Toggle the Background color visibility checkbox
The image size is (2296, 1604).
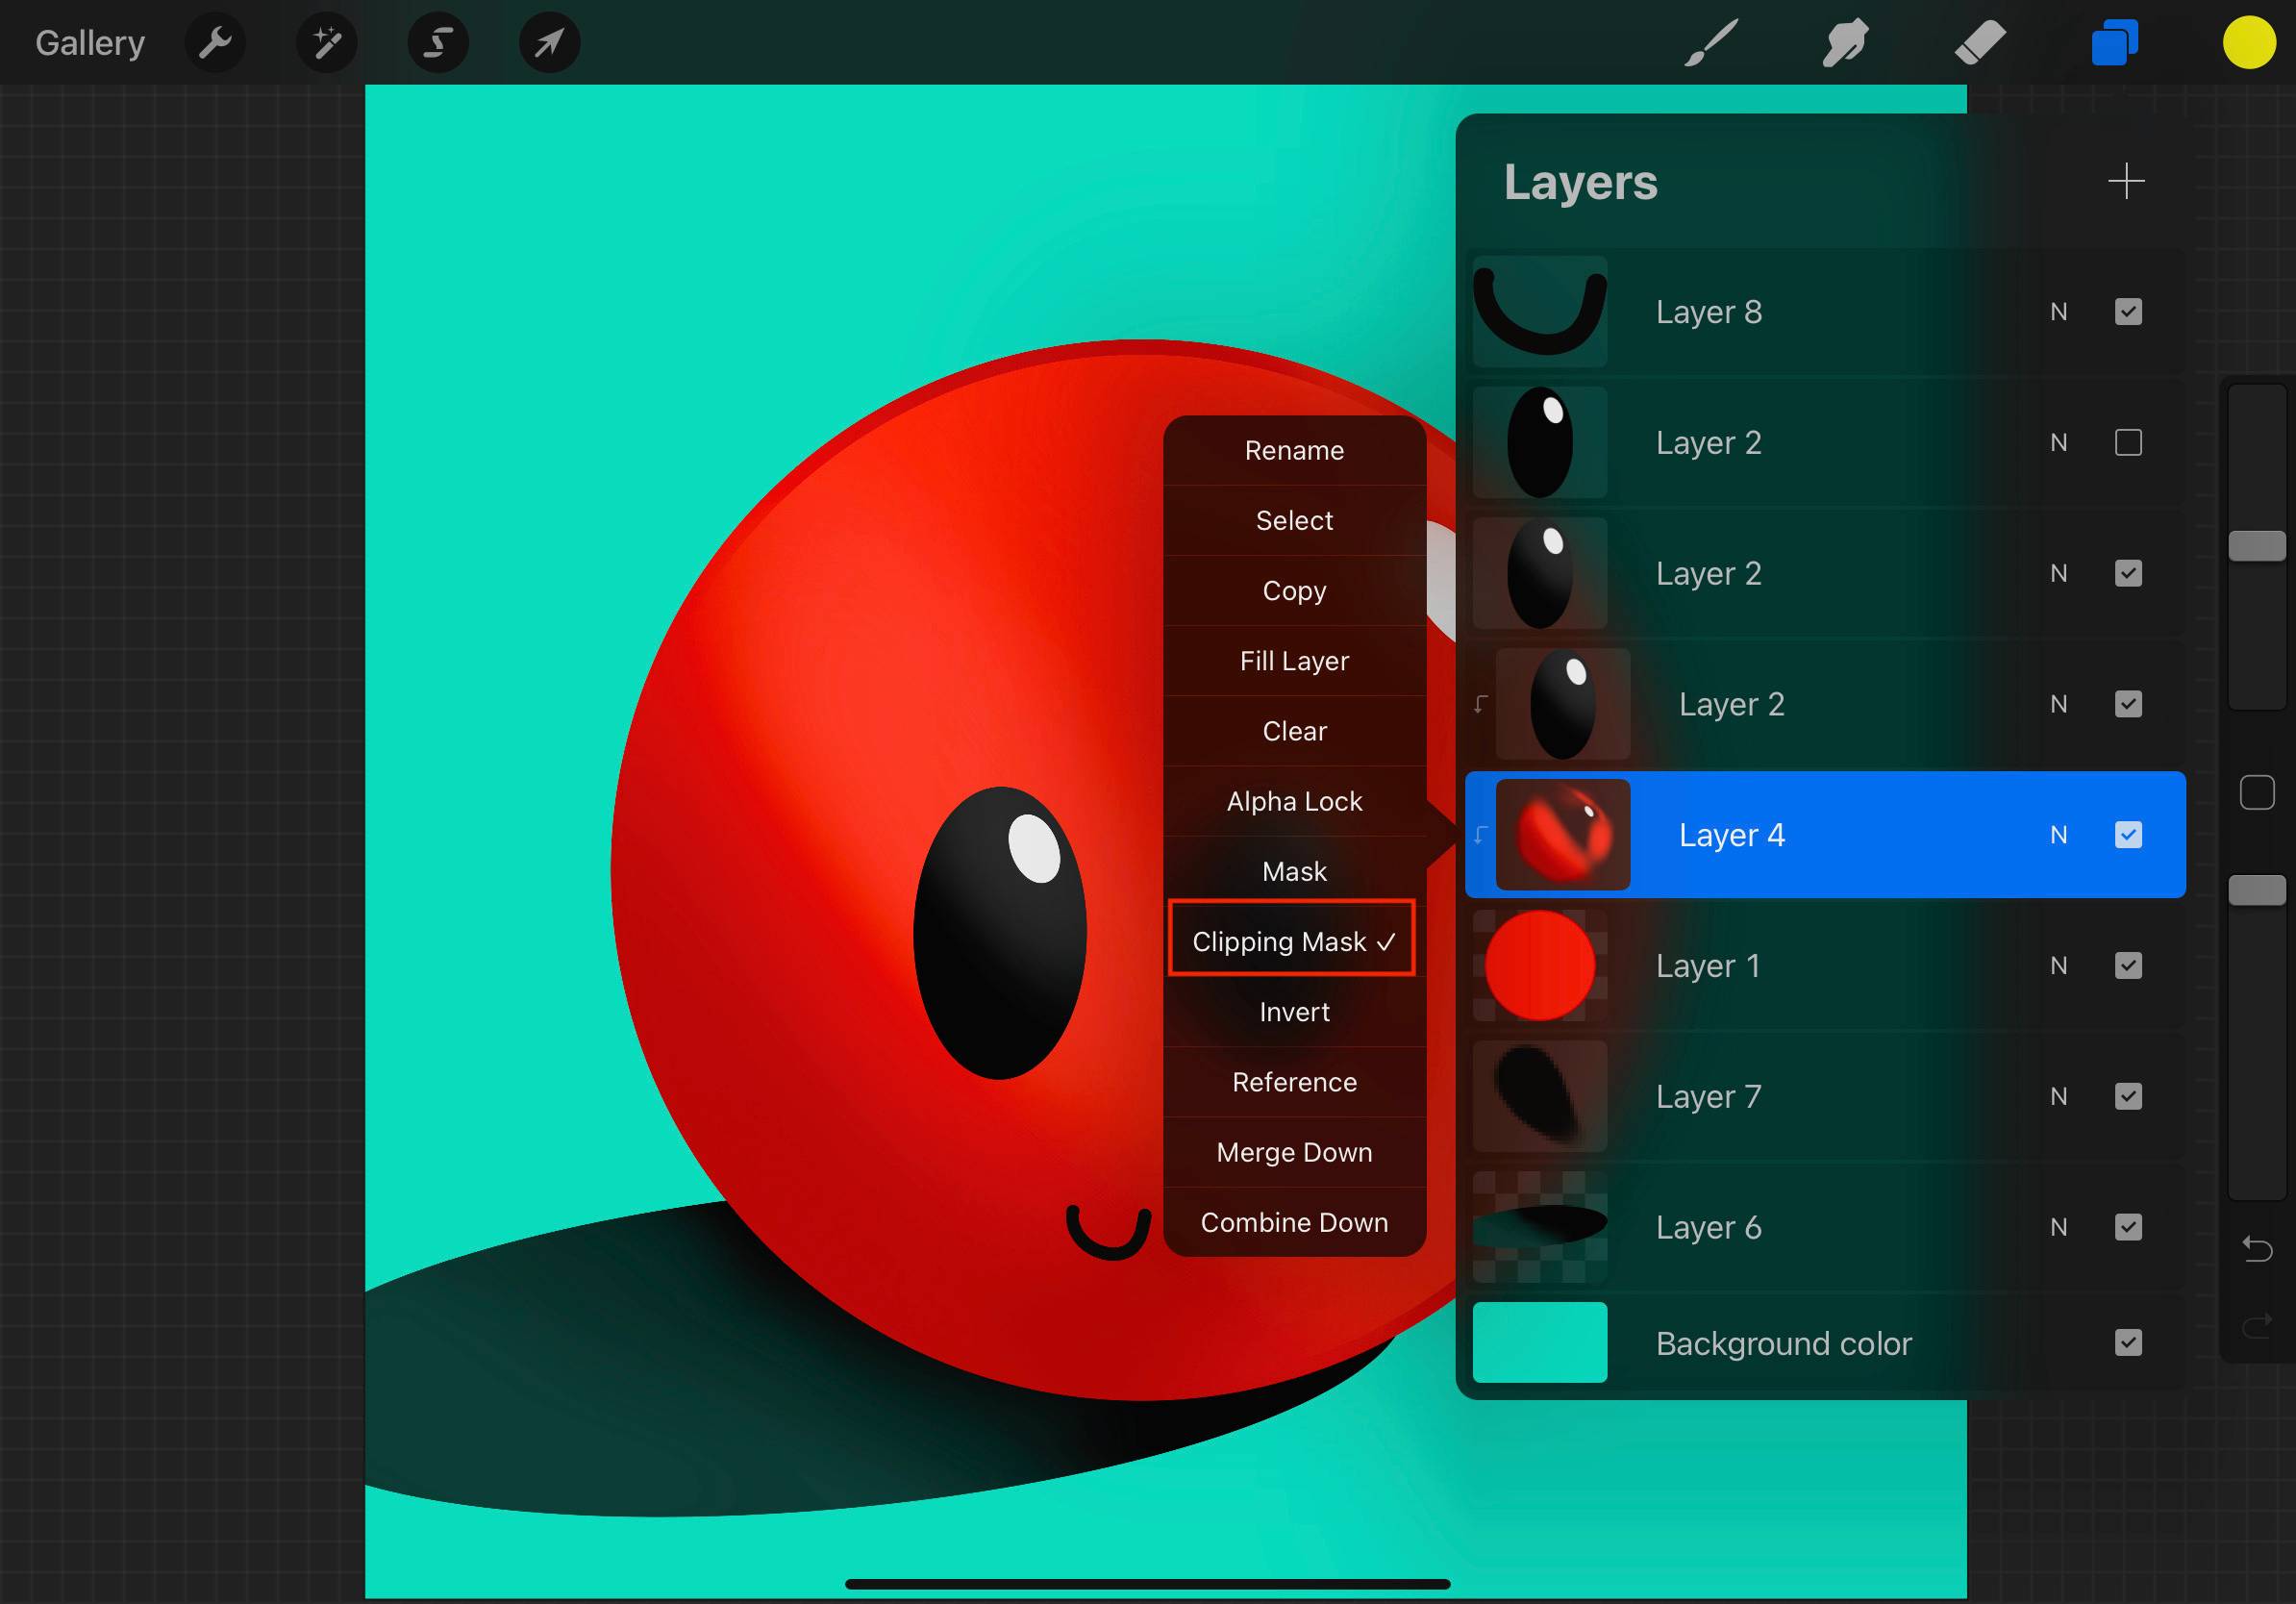coord(2128,1343)
